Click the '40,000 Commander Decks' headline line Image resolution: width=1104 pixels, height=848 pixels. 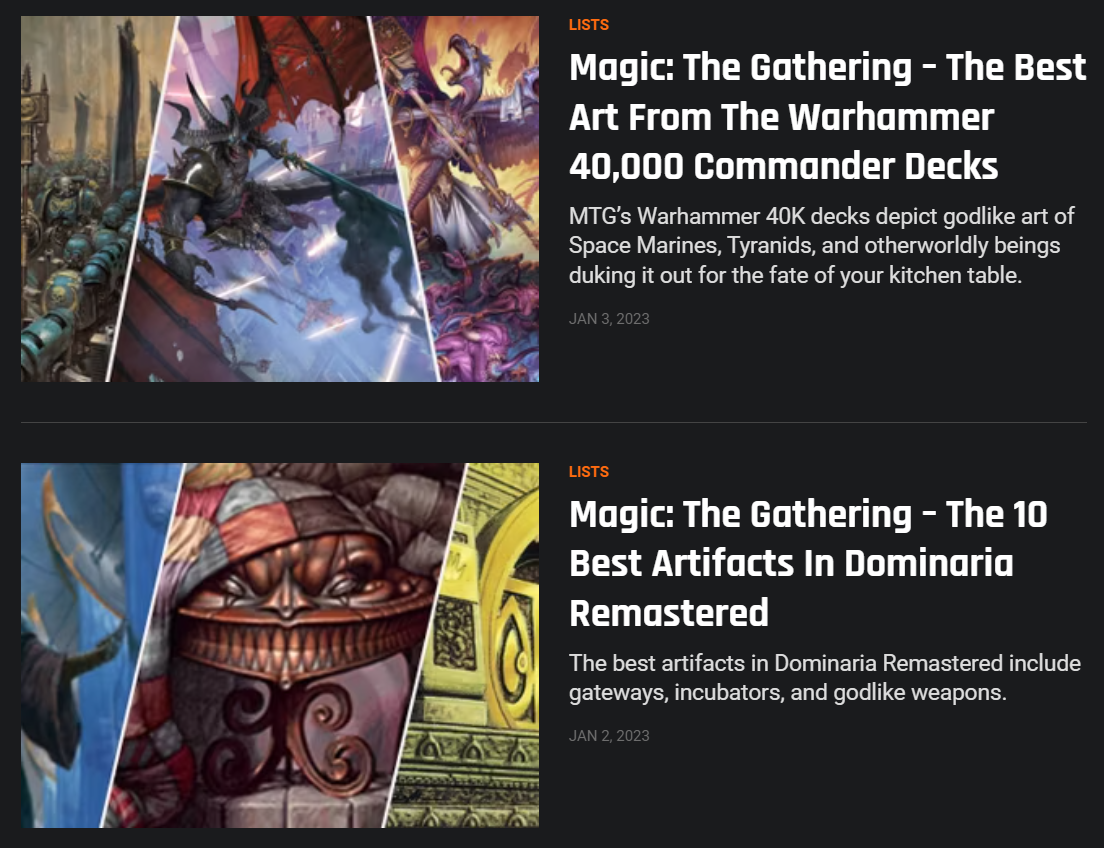[x=784, y=167]
